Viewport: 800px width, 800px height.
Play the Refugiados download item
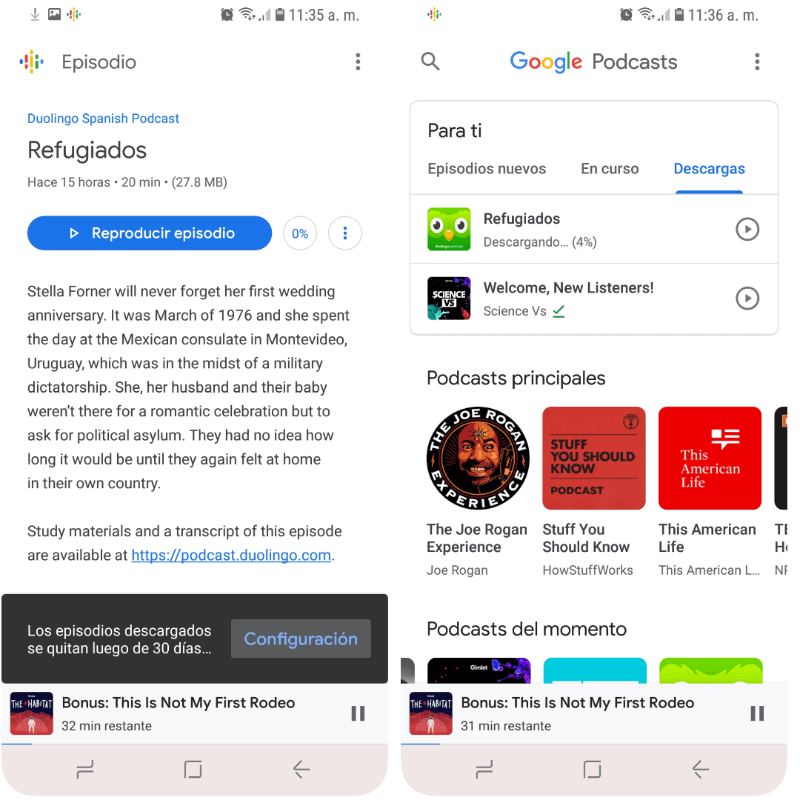pos(747,230)
